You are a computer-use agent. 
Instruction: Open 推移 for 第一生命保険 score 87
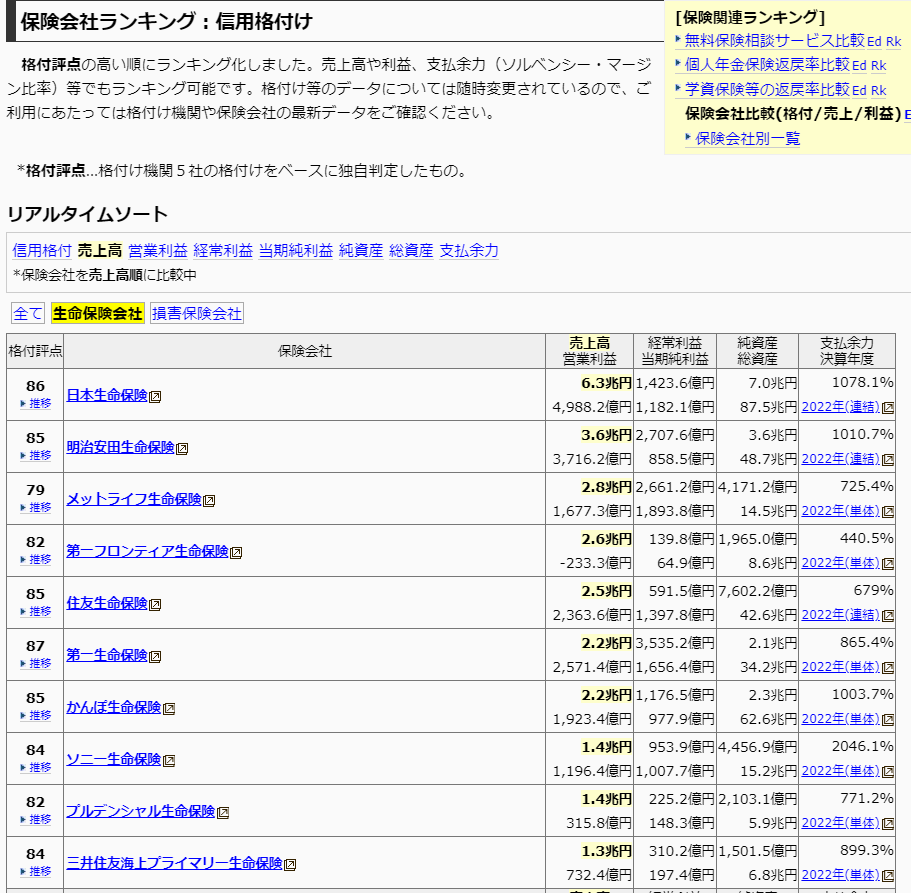pos(35,664)
